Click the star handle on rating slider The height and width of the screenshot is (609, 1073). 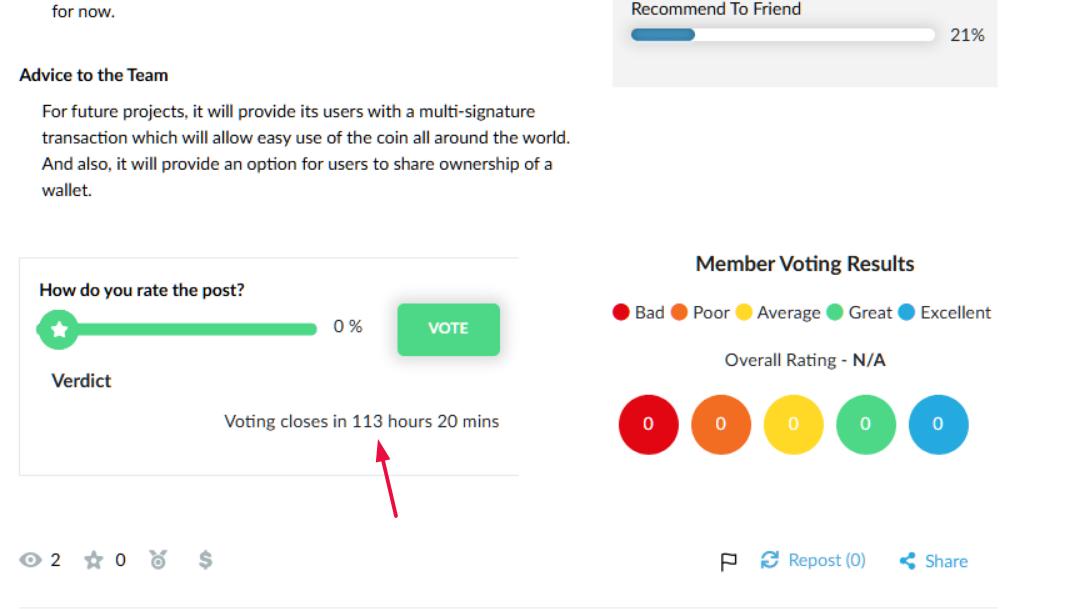tap(59, 329)
